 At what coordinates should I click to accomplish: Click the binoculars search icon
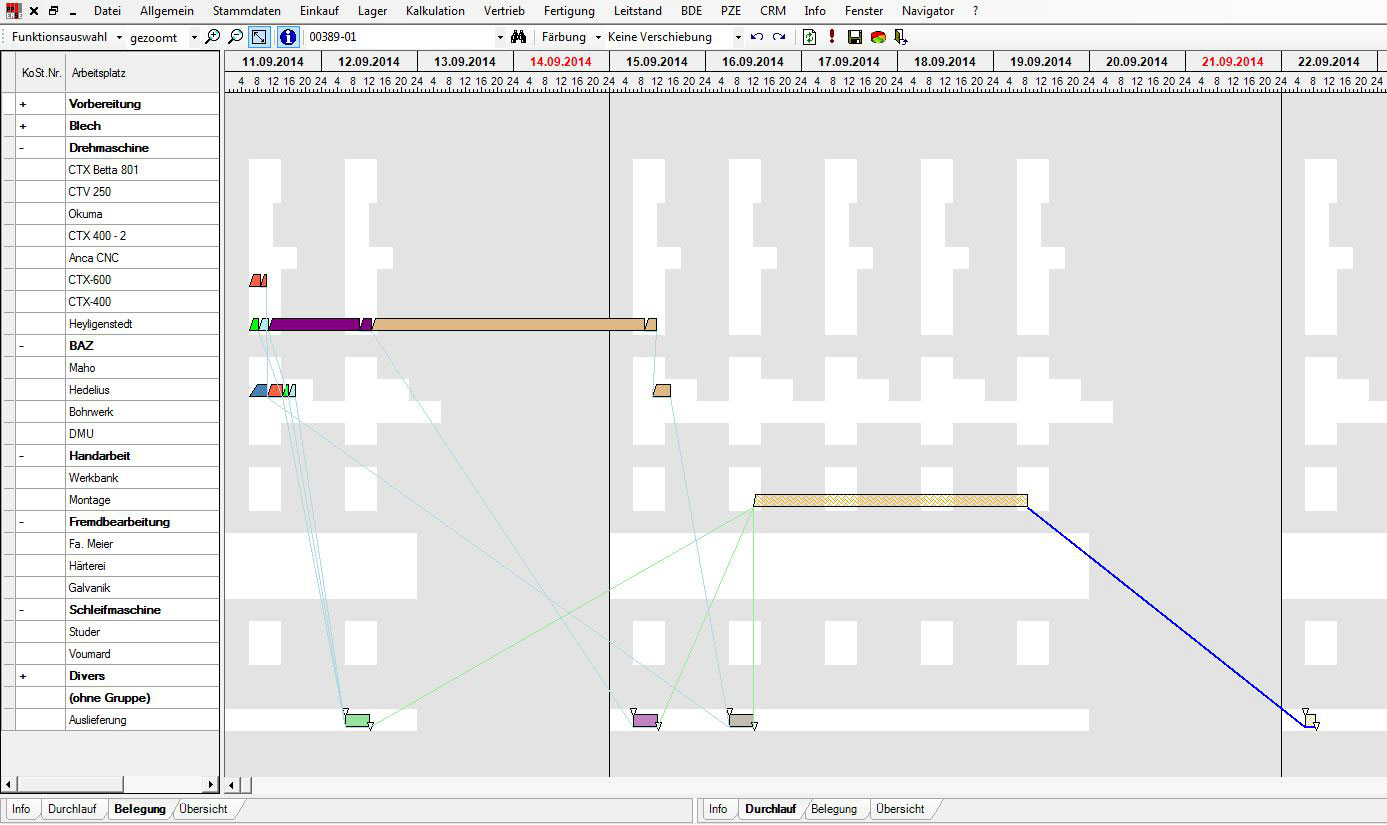tap(518, 36)
